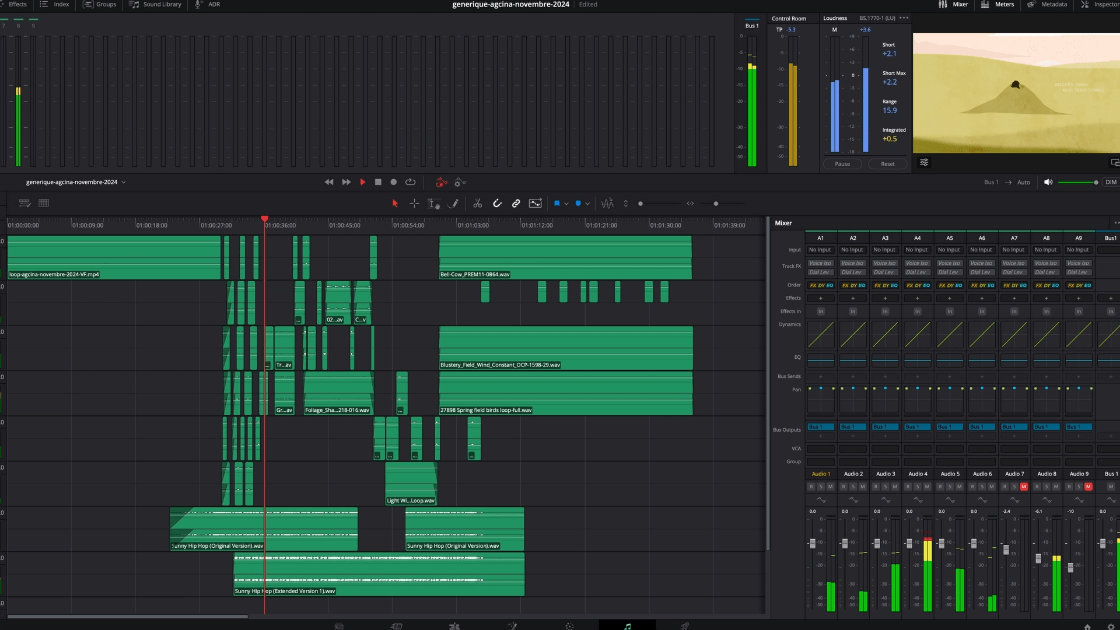The width and height of the screenshot is (1120, 630).
Task: Toggle the Meters panel button
Action: click(998, 4)
